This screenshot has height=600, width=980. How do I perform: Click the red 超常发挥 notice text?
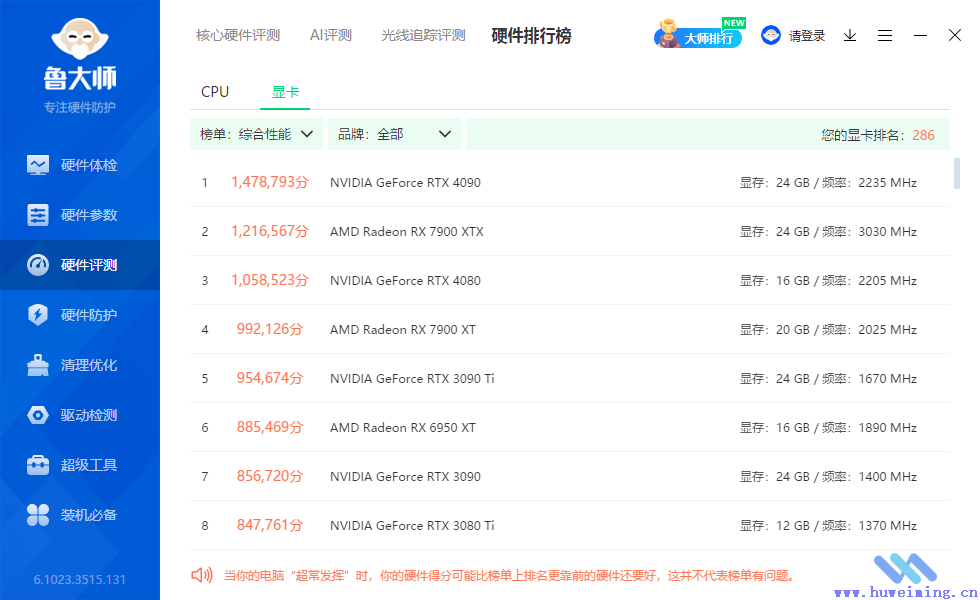[509, 576]
